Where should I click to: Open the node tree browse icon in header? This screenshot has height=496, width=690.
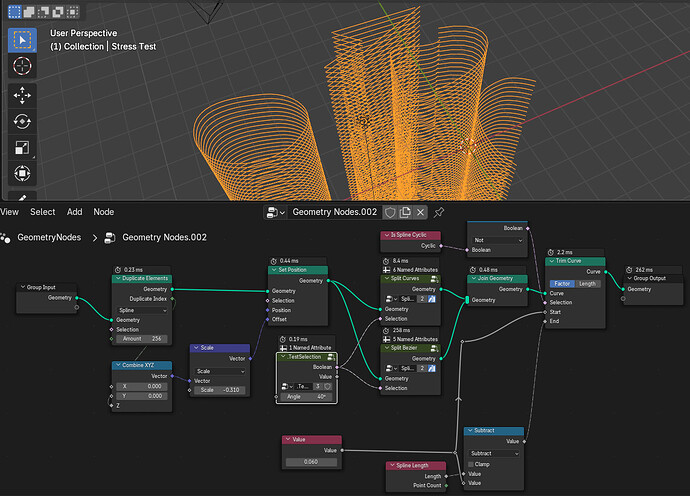(276, 213)
